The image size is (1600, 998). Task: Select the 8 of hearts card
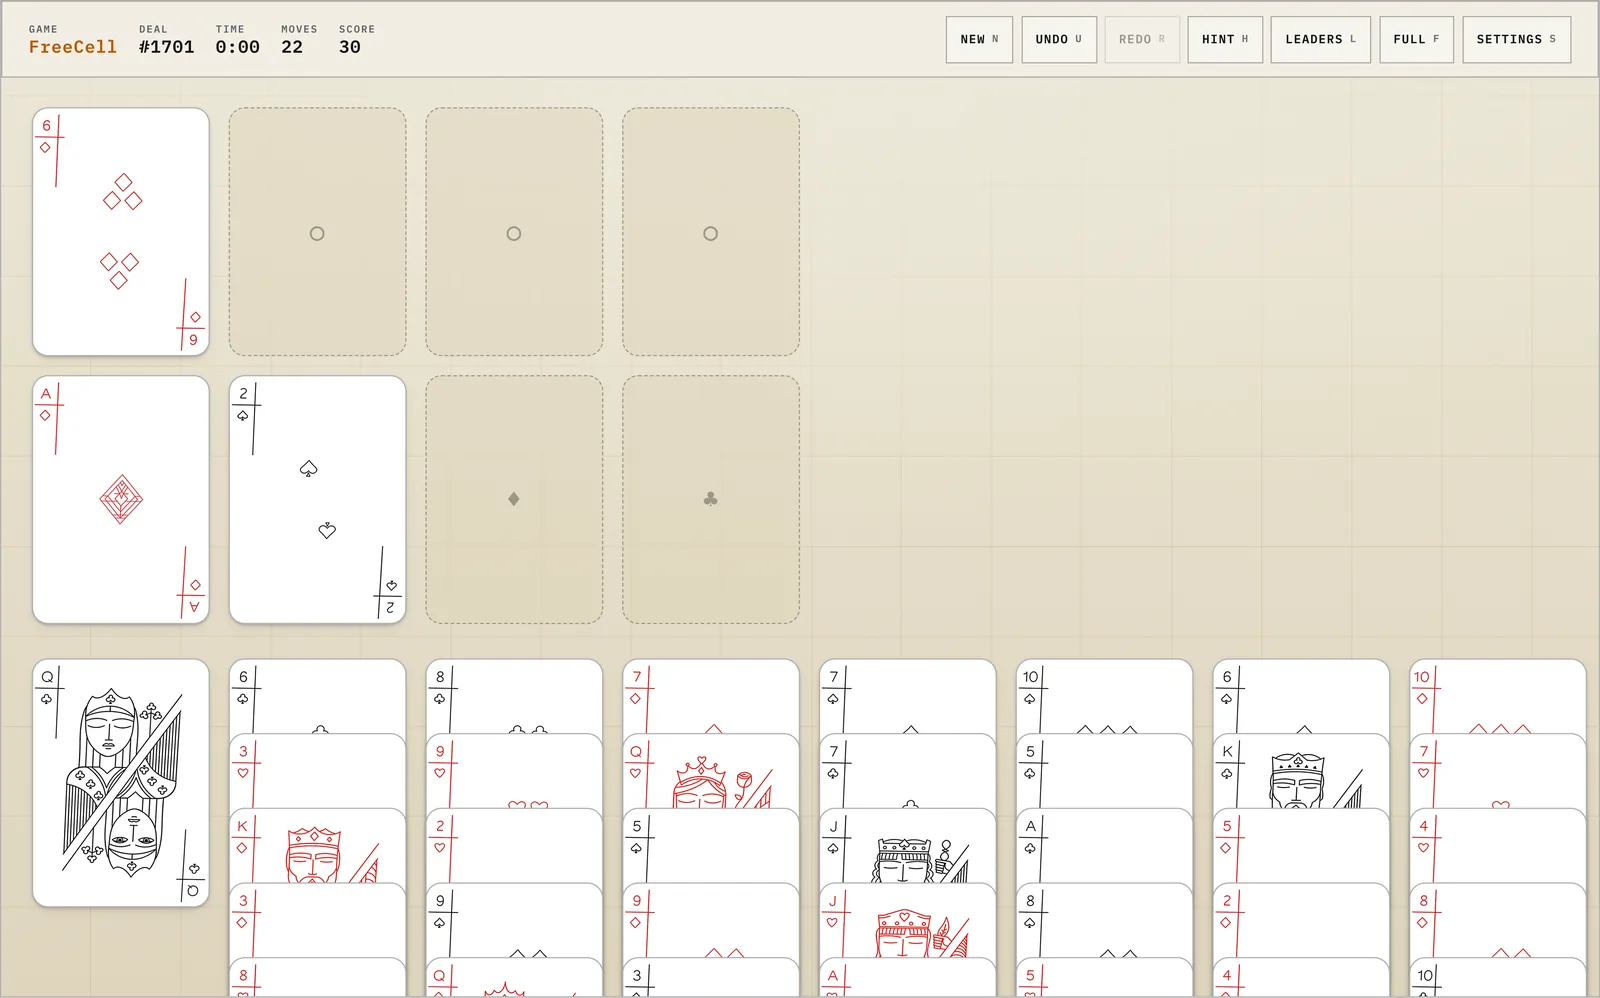pyautogui.click(x=317, y=977)
